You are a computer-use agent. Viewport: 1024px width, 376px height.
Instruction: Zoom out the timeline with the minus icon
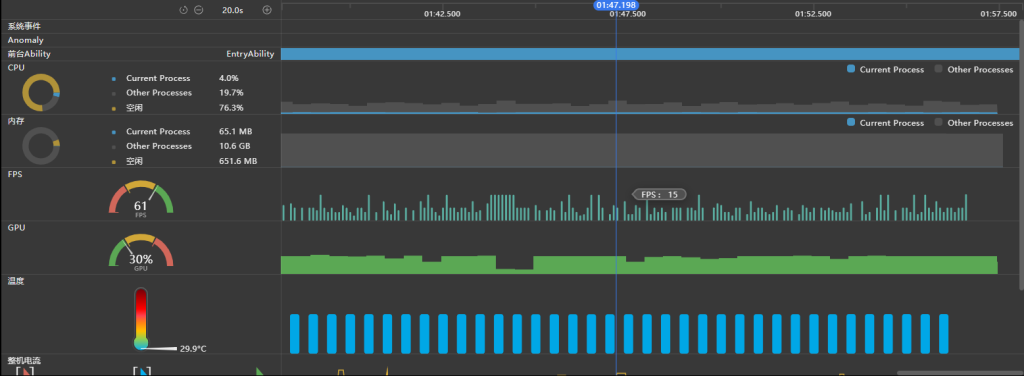pyautogui.click(x=199, y=10)
